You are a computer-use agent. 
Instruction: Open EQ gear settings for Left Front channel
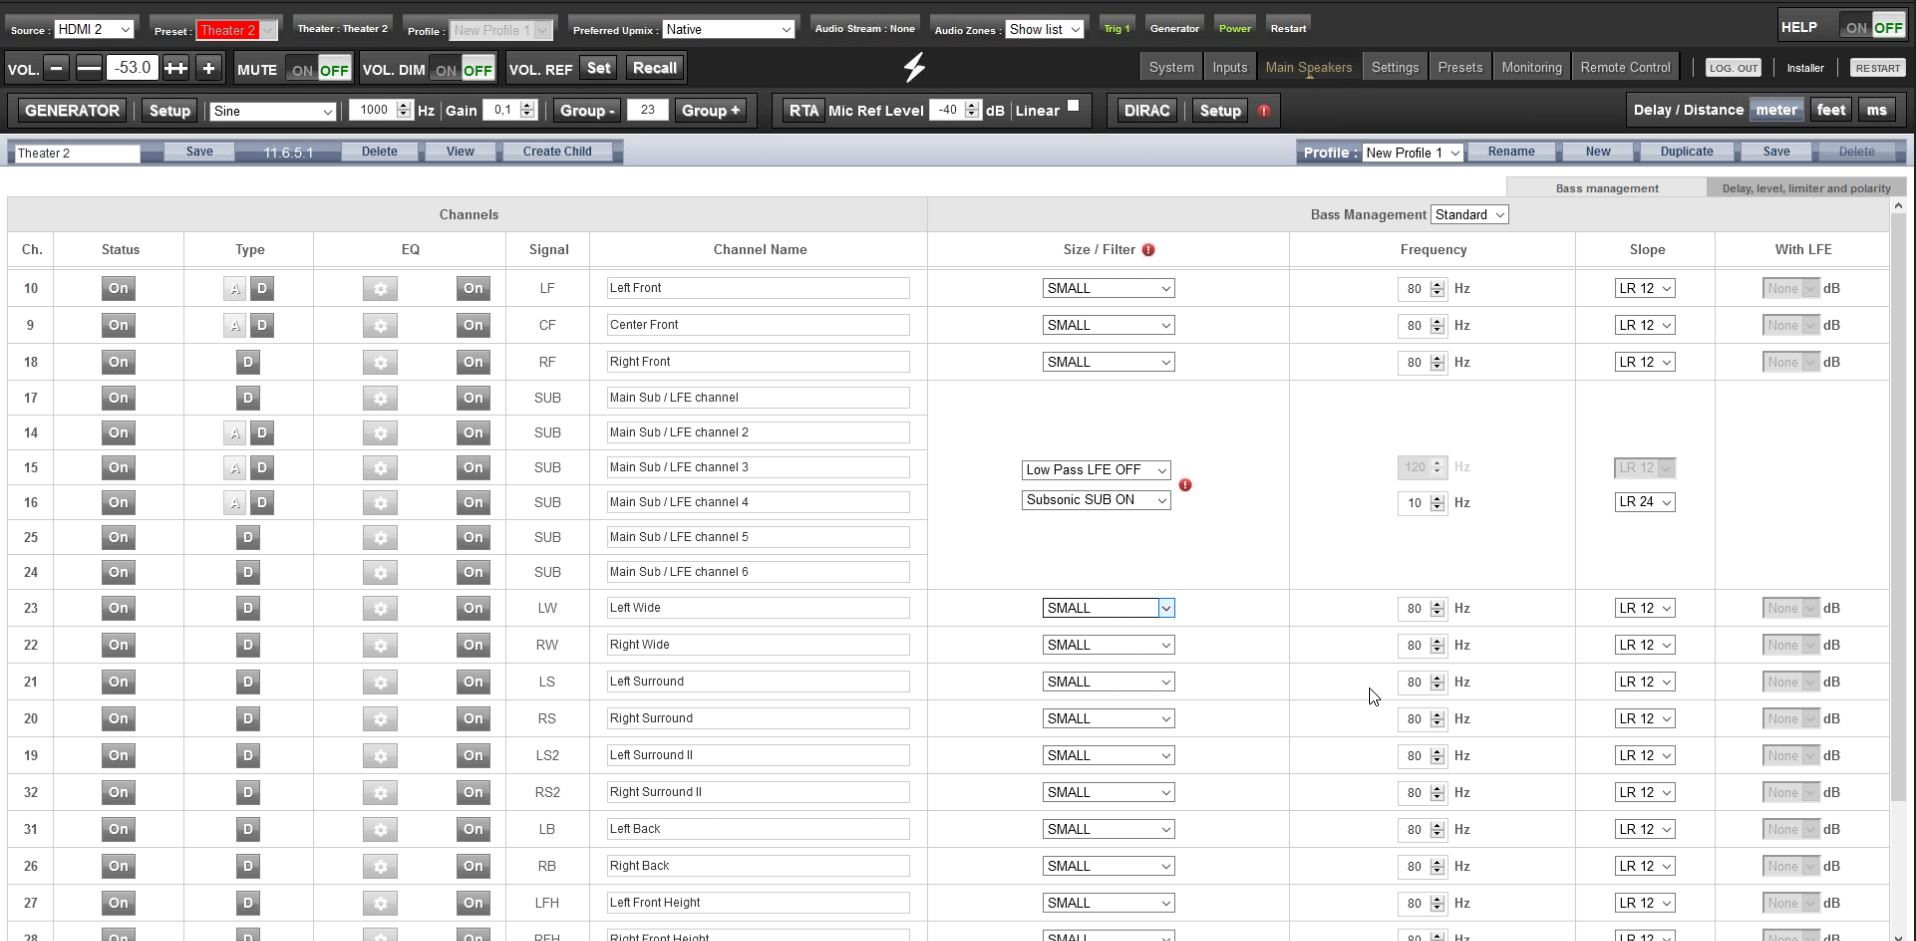(380, 289)
